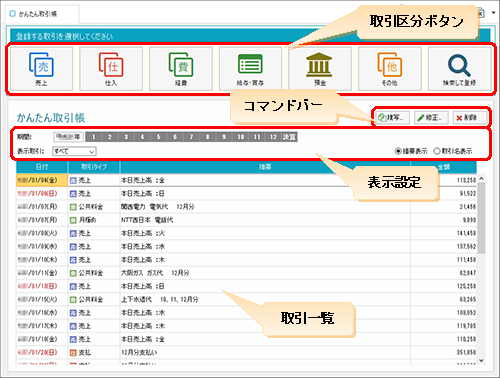Sort by the 取引タイプ column header
The image size is (500, 378).
[x=94, y=167]
